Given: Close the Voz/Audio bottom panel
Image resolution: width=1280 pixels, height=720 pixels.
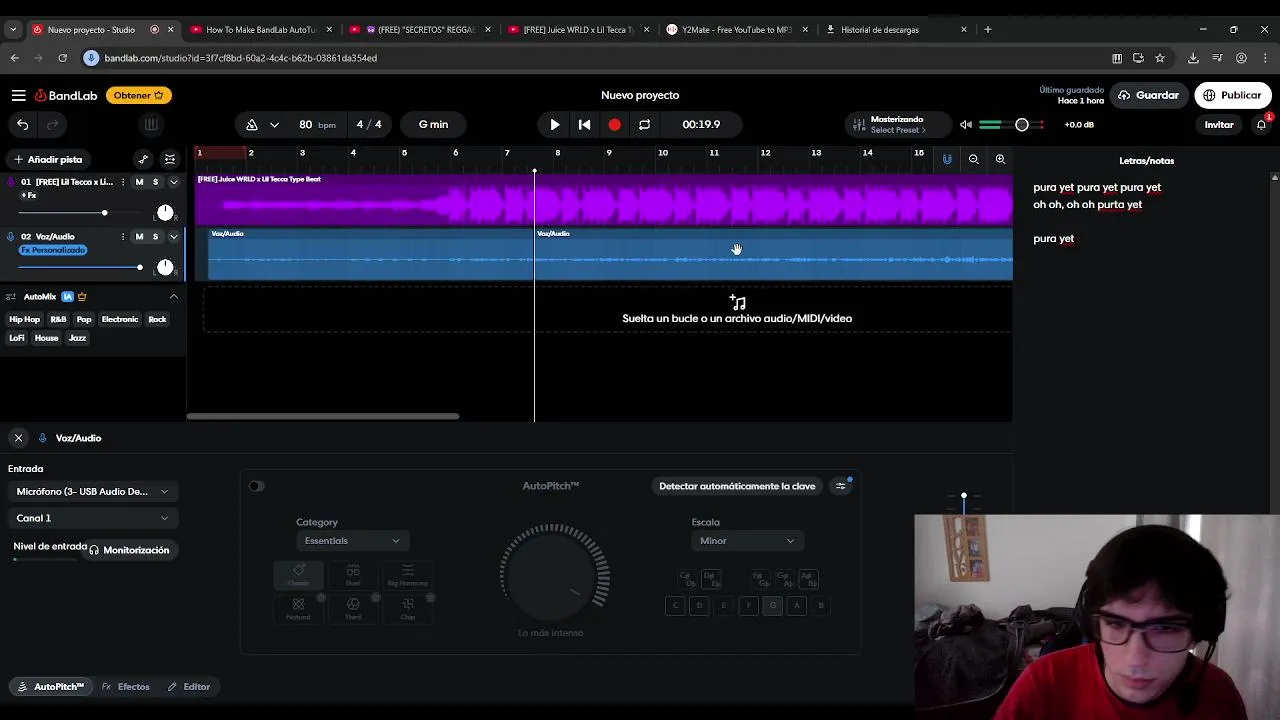Looking at the screenshot, I should click(18, 438).
